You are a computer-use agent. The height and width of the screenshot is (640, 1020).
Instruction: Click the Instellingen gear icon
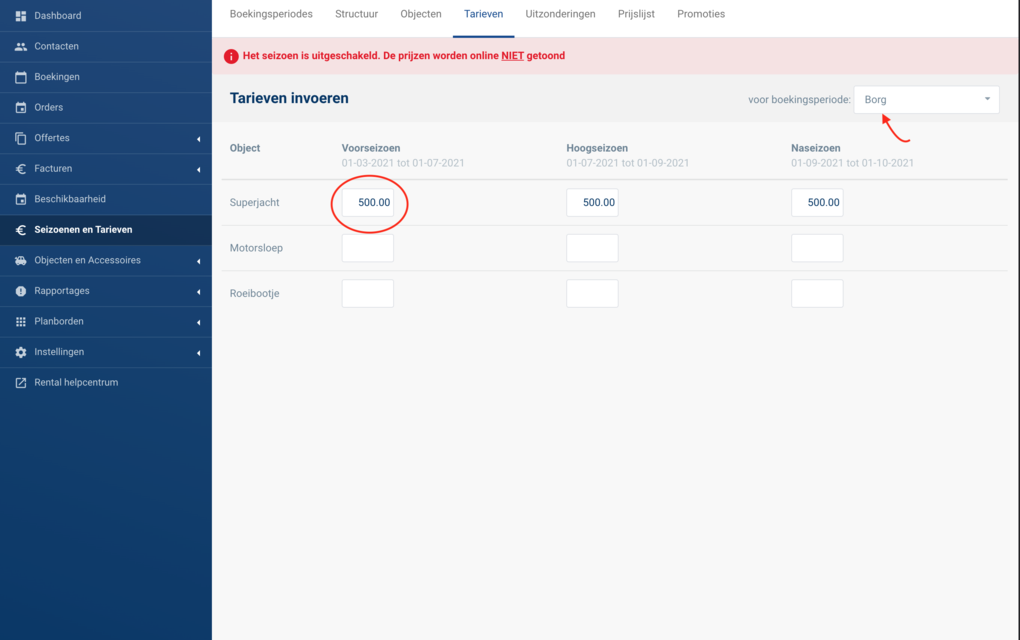tap(21, 353)
